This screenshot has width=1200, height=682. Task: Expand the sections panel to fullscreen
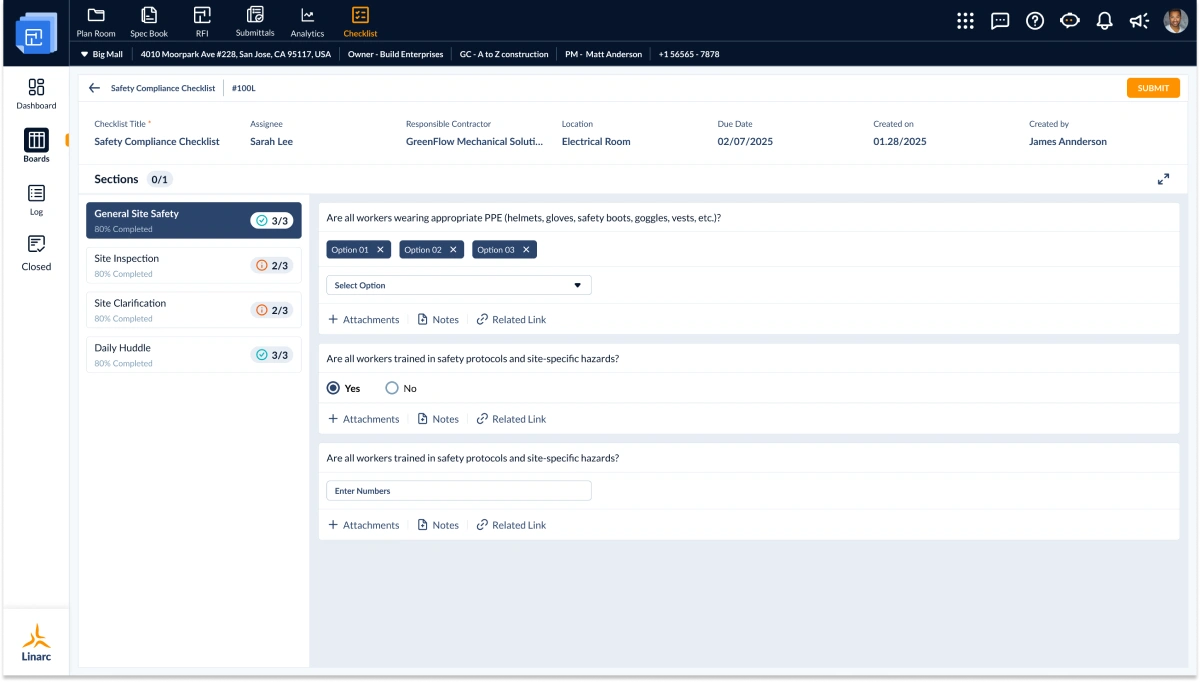coord(1163,179)
